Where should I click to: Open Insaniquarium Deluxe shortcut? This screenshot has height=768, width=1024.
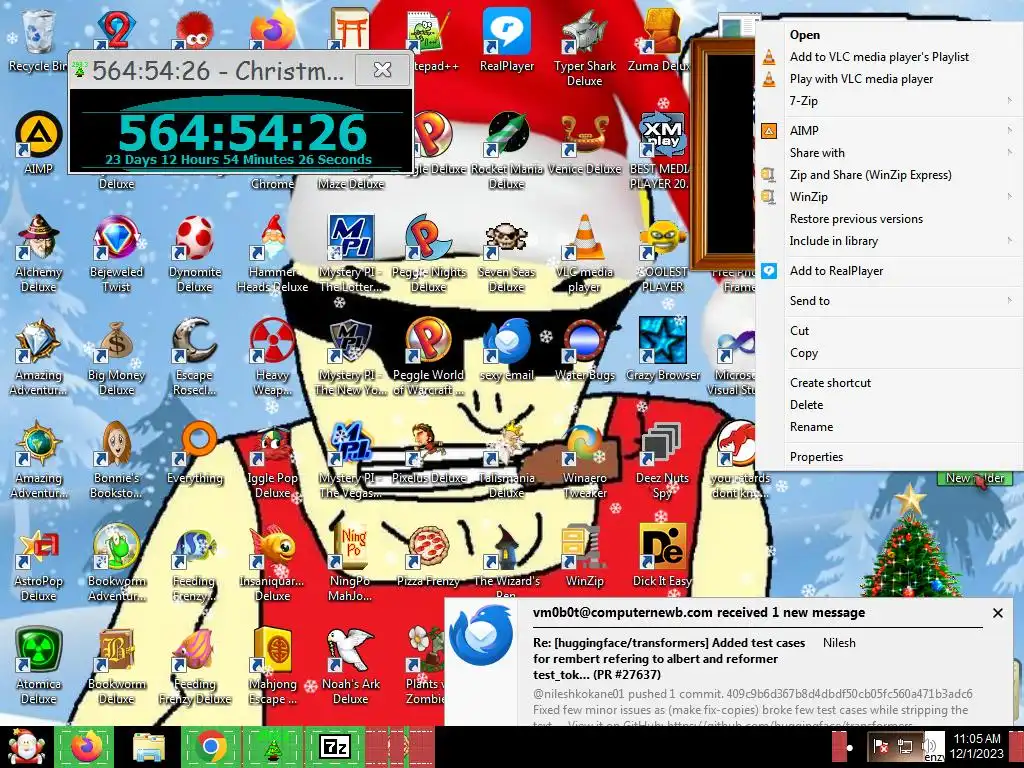pyautogui.click(x=272, y=563)
